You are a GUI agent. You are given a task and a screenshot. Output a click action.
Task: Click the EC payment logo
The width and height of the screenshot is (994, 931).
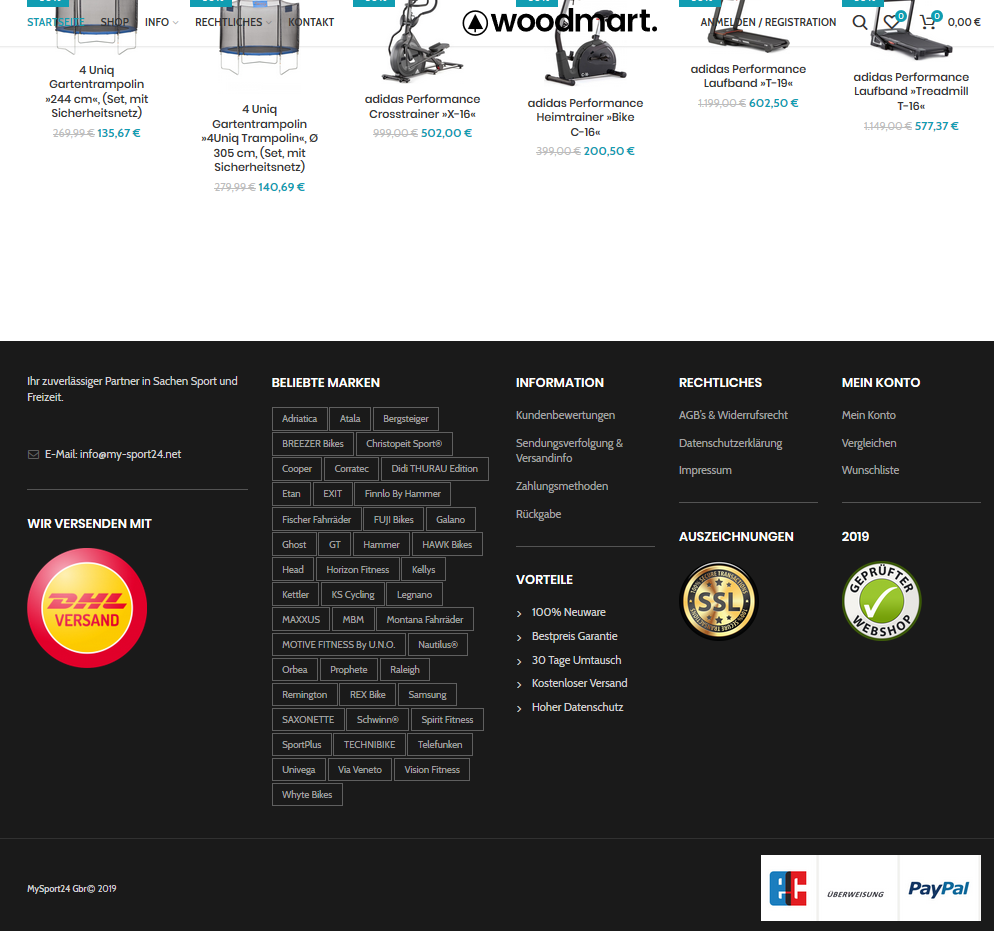789,888
